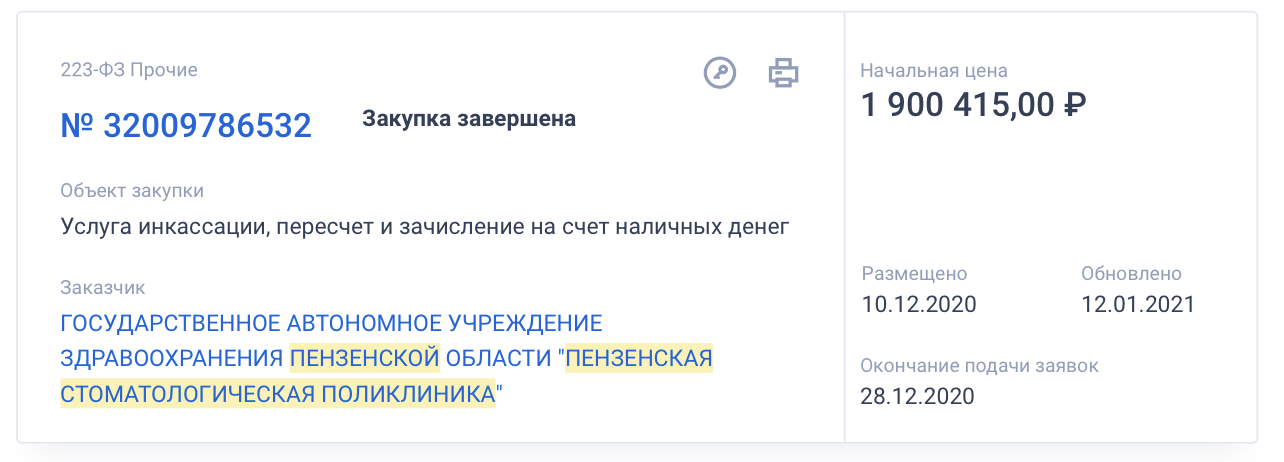The height and width of the screenshot is (462, 1284).
Task: Click the Закупка завершена status
Action: [469, 119]
